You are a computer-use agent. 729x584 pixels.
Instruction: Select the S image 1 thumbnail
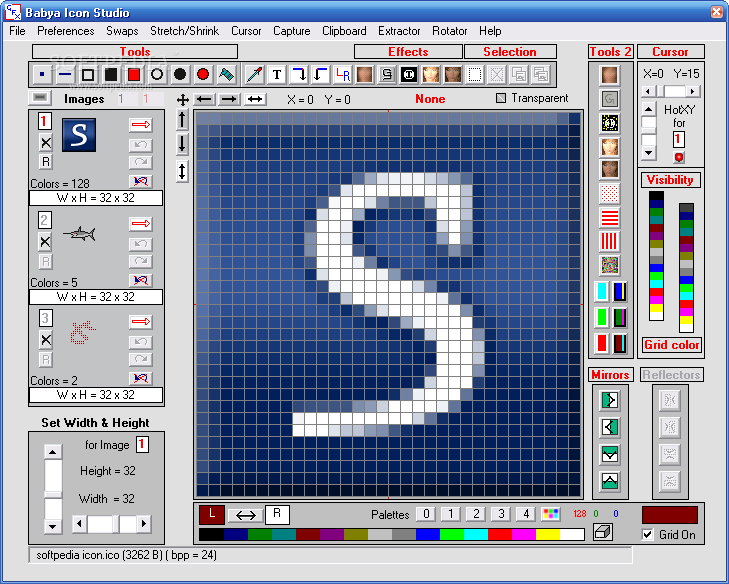pos(79,135)
